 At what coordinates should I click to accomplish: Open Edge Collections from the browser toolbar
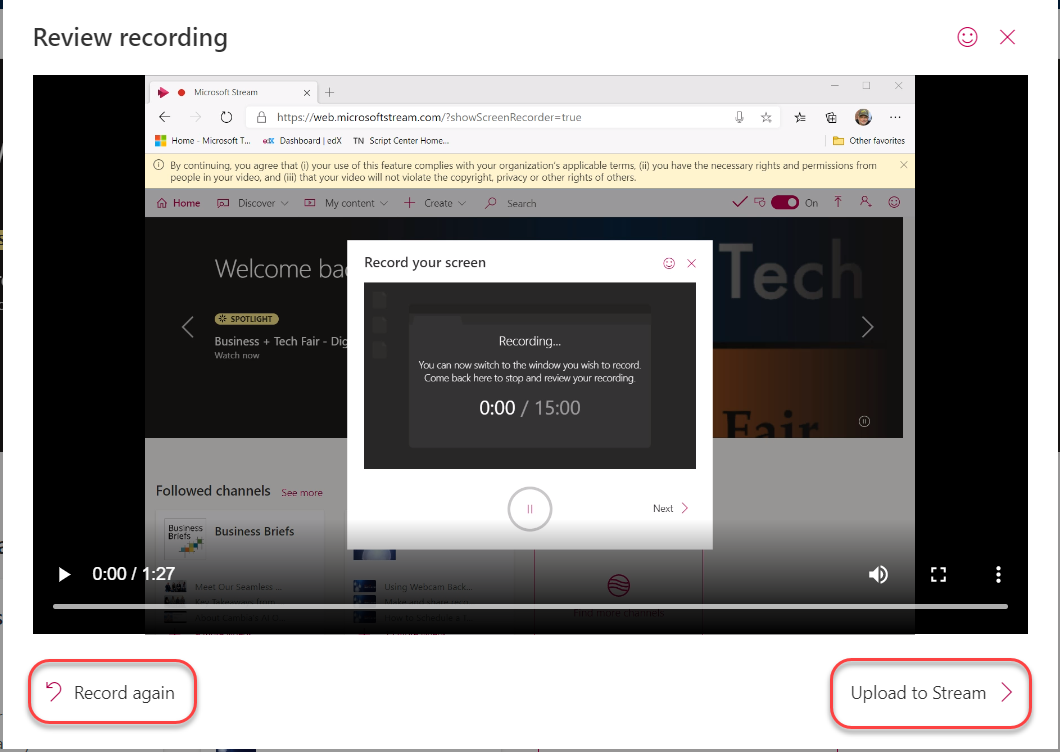tap(830, 116)
